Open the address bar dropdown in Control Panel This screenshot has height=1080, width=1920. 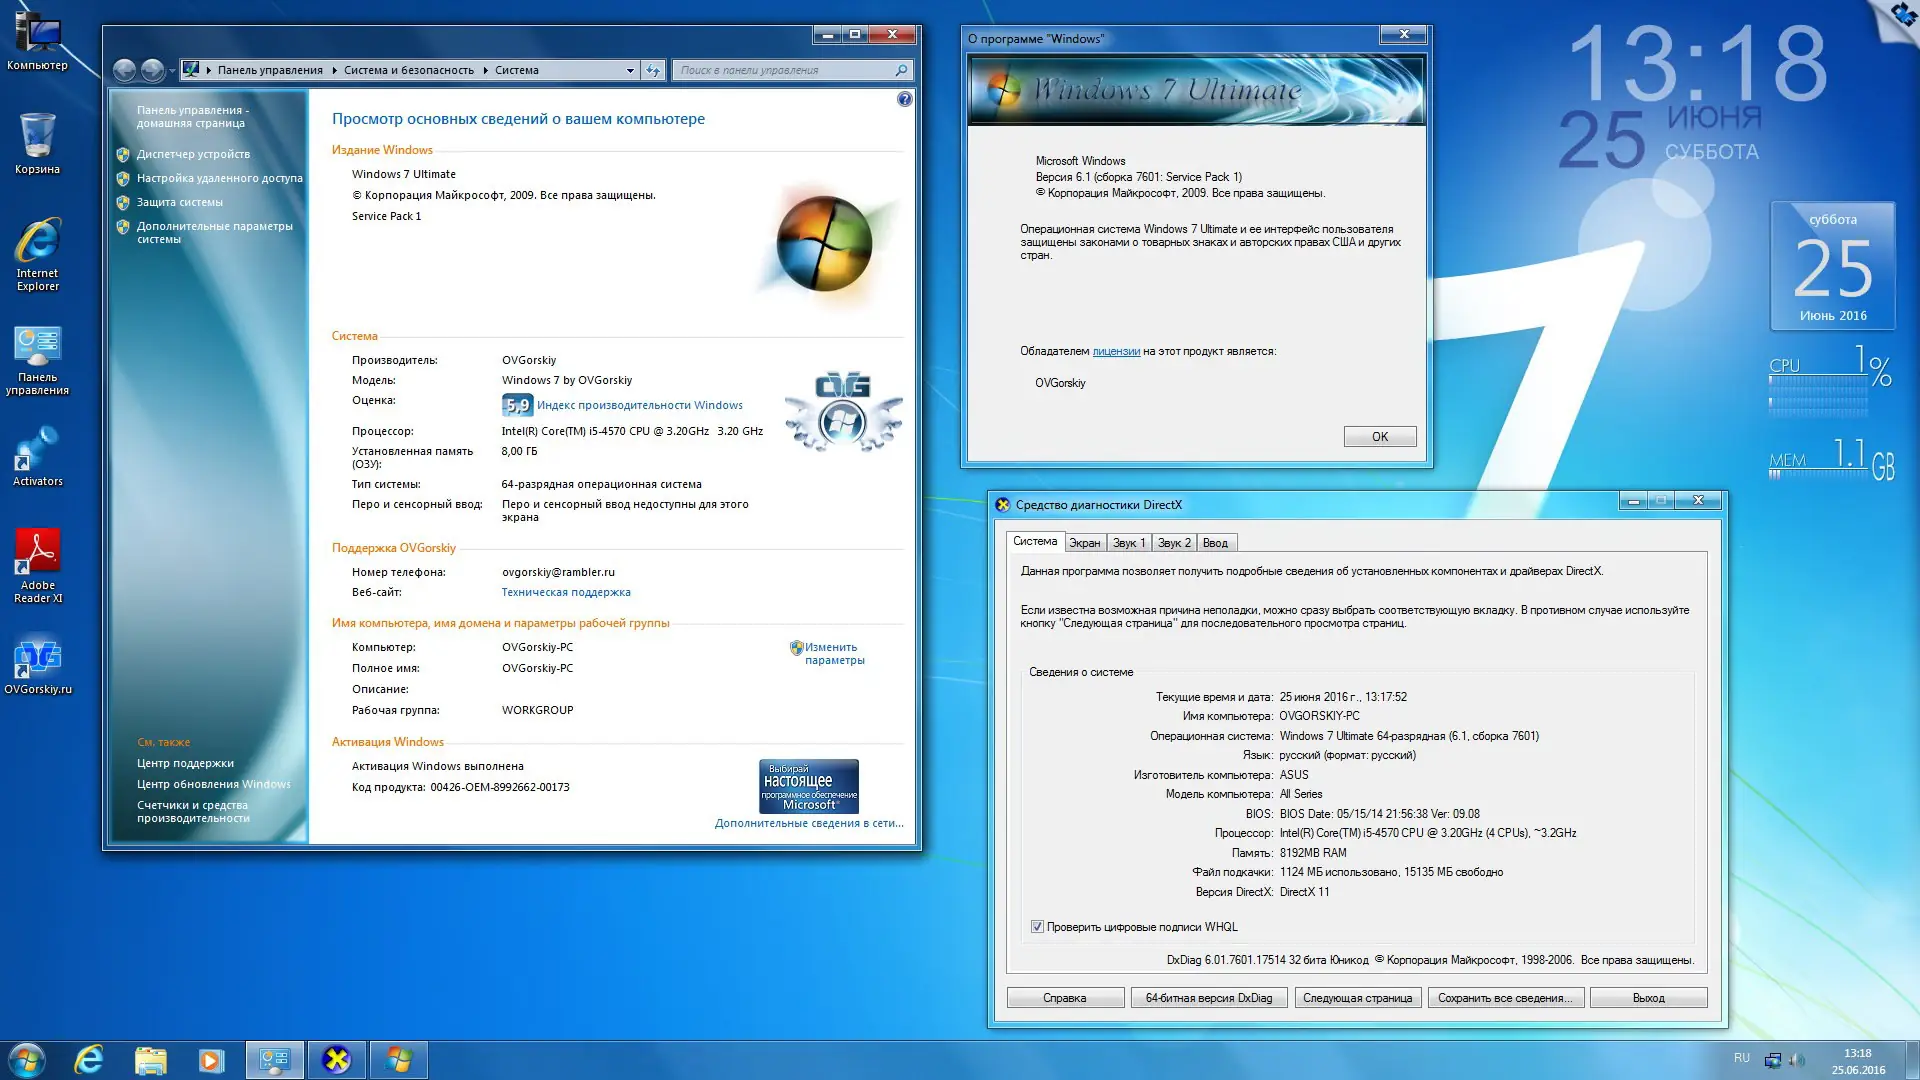(x=629, y=70)
